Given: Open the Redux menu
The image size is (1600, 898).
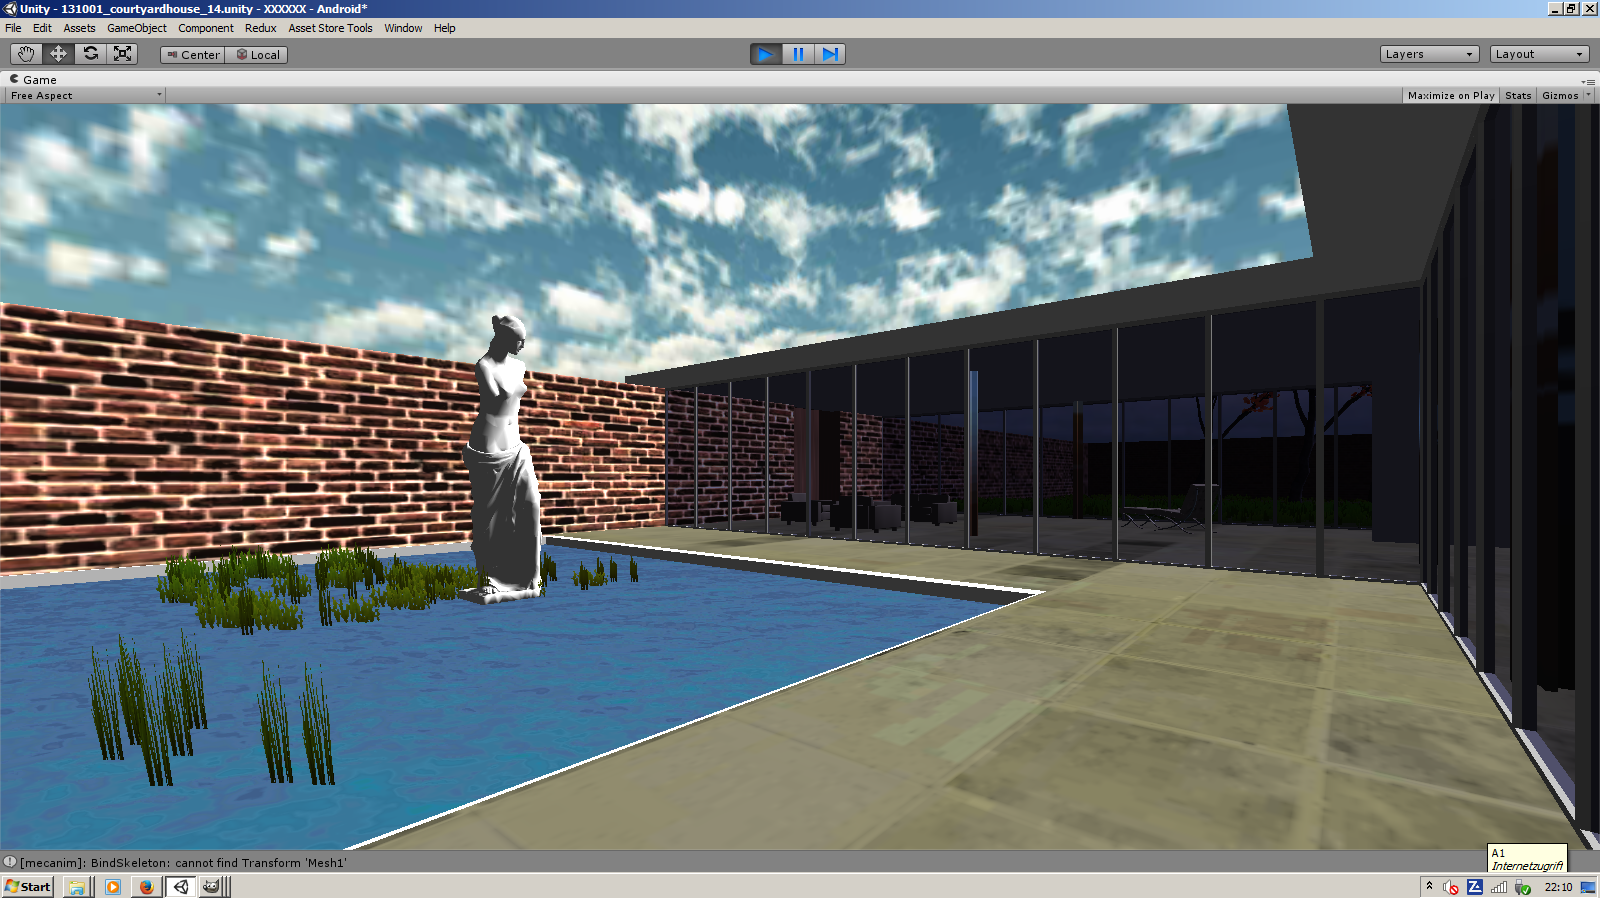Looking at the screenshot, I should coord(261,28).
